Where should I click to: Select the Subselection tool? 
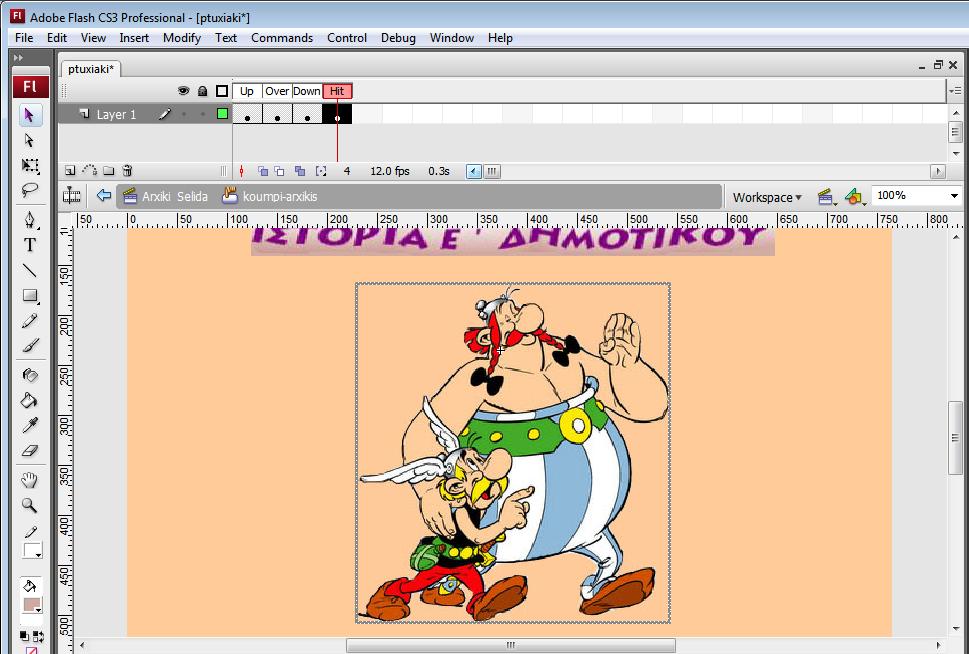29,140
